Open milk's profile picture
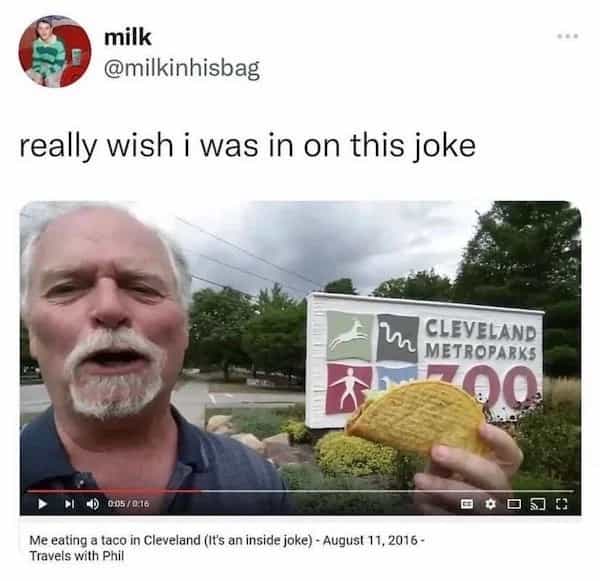Viewport: 600px width, 581px height. pyautogui.click(x=55, y=52)
